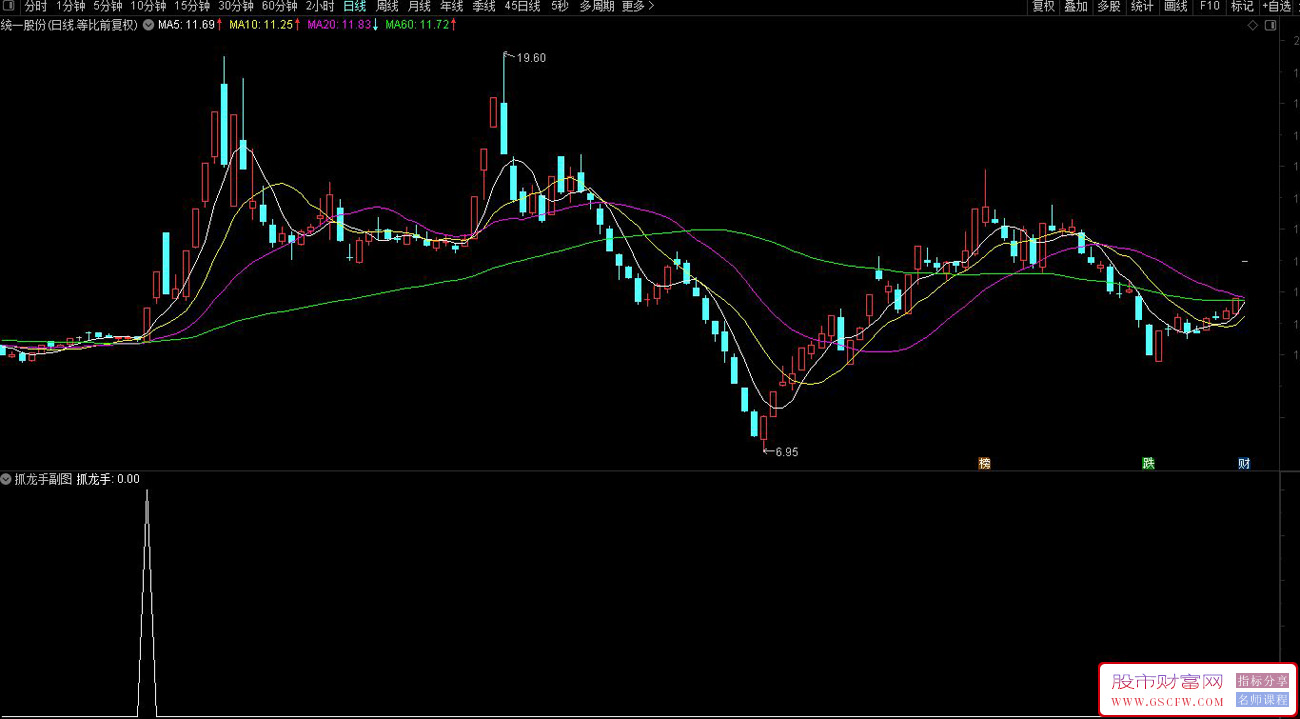
Task: Select the 45日线 period
Action: coord(522,6)
